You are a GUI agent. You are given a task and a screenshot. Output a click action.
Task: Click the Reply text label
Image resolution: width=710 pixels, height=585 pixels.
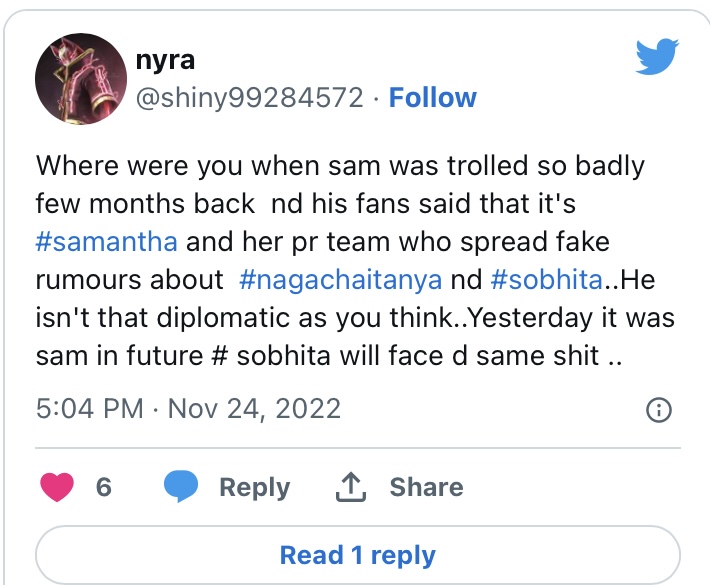(x=254, y=487)
